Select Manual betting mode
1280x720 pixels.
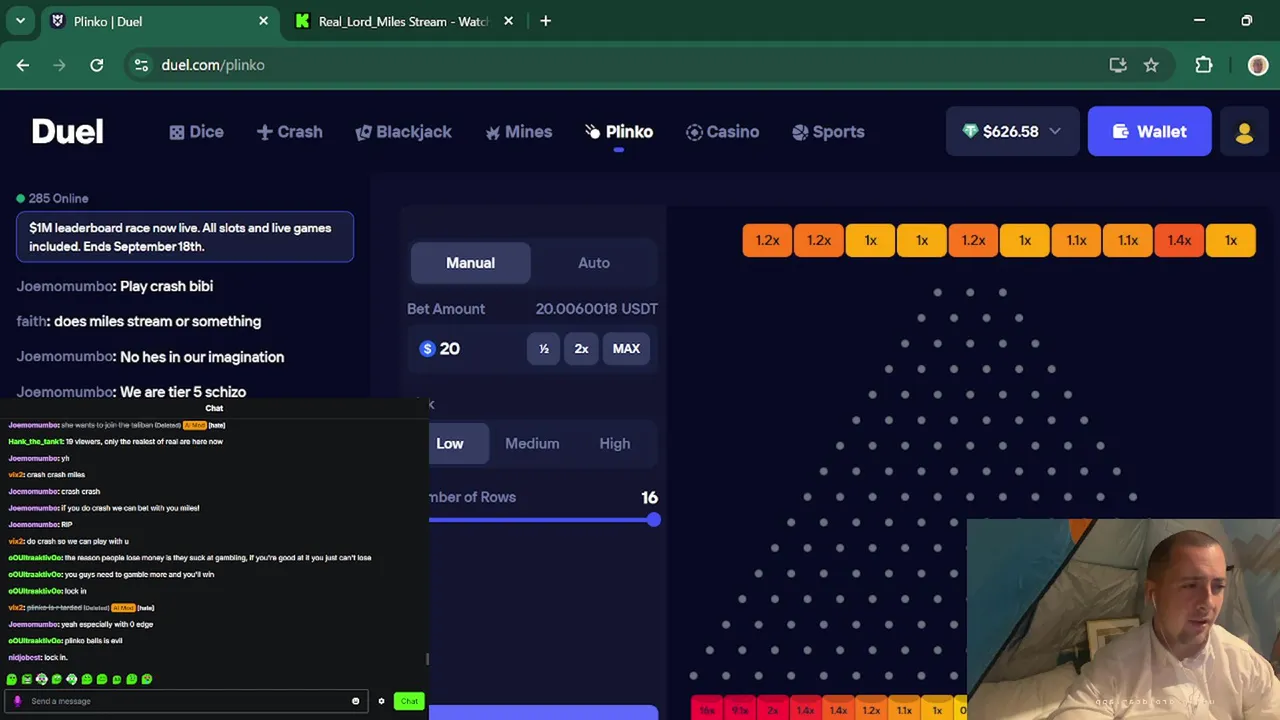(x=470, y=263)
